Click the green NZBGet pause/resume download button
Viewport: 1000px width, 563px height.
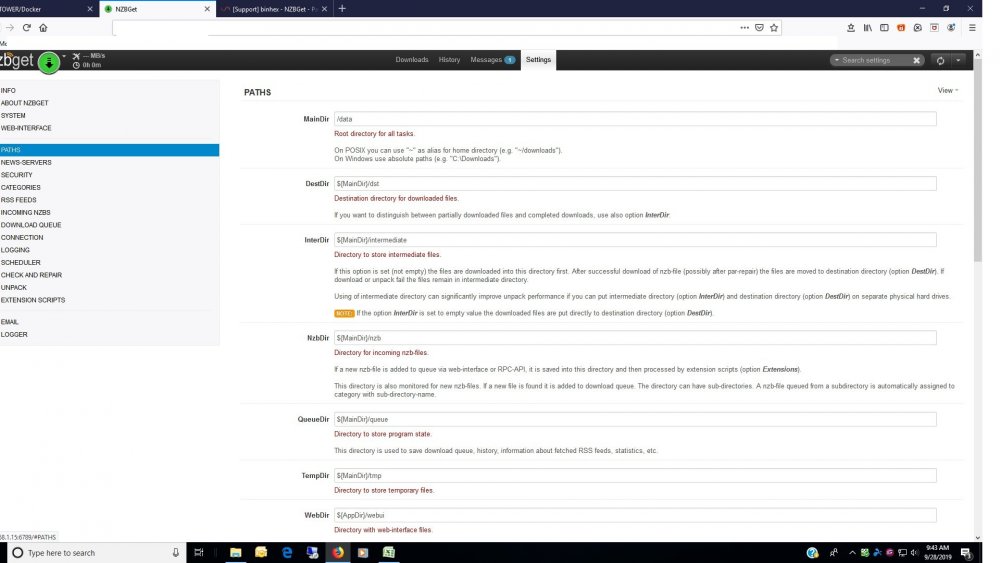tap(49, 62)
